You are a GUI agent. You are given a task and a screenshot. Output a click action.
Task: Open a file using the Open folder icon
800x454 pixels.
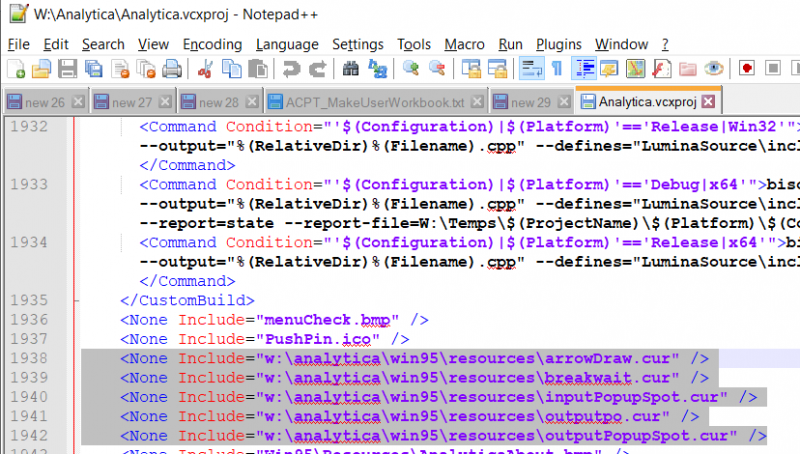tap(41, 69)
